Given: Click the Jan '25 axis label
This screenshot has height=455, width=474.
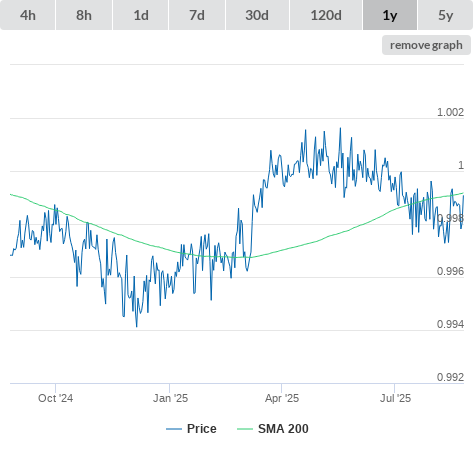Looking at the screenshot, I should (170, 398).
